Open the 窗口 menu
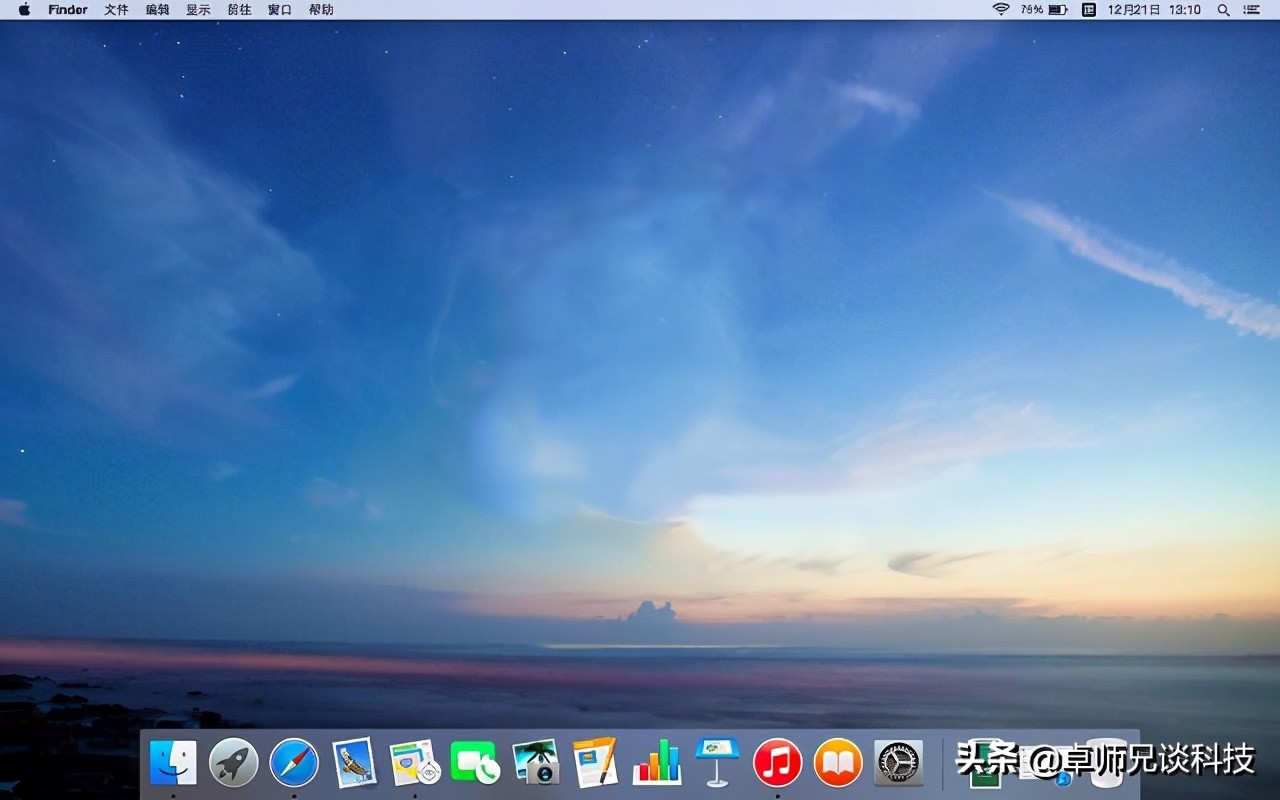1280x800 pixels. 280,10
